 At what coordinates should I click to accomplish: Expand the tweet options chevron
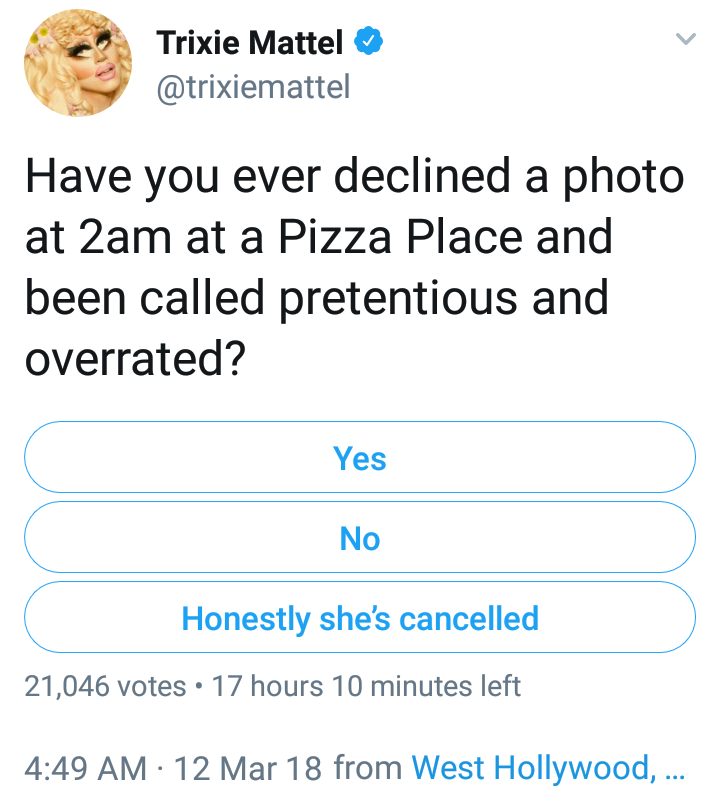684,40
